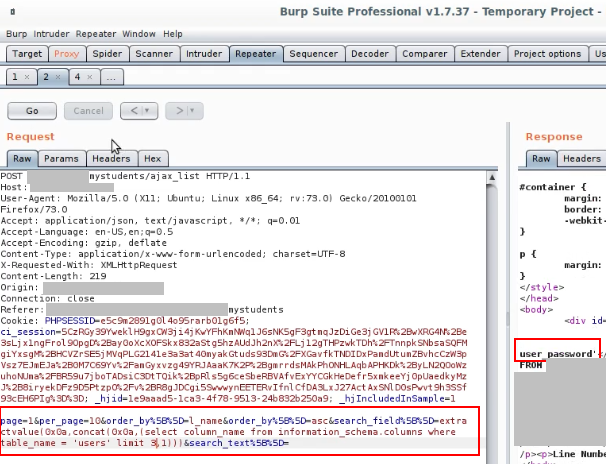Close Repeater tab 2 with its x
This screenshot has height=464, width=606.
click(58, 77)
